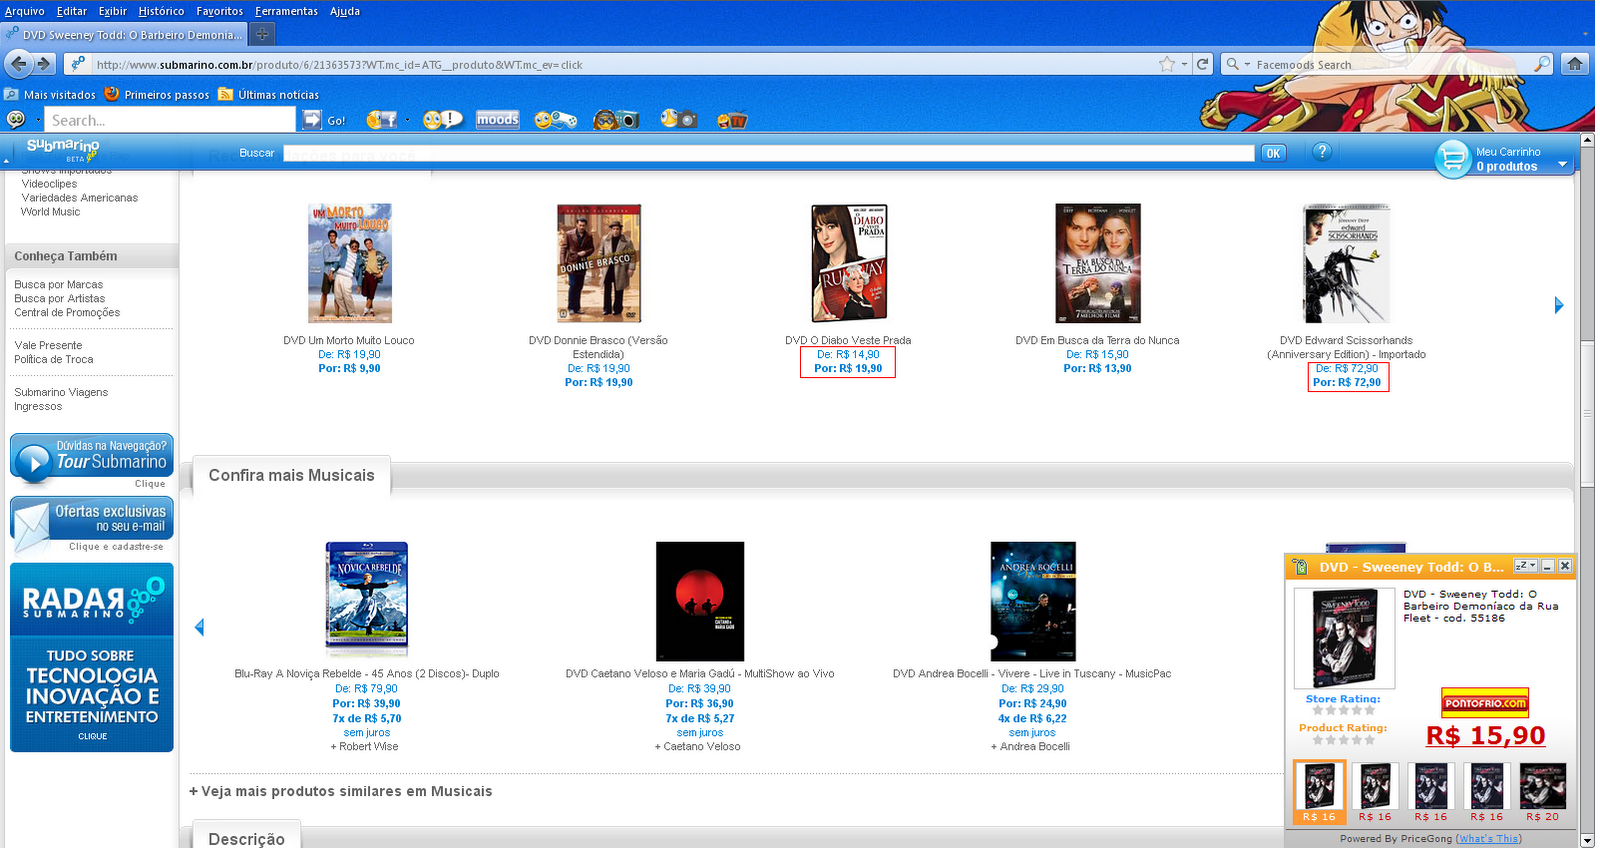Click the browser forward arrow
This screenshot has height=848, width=1600.
(x=43, y=64)
